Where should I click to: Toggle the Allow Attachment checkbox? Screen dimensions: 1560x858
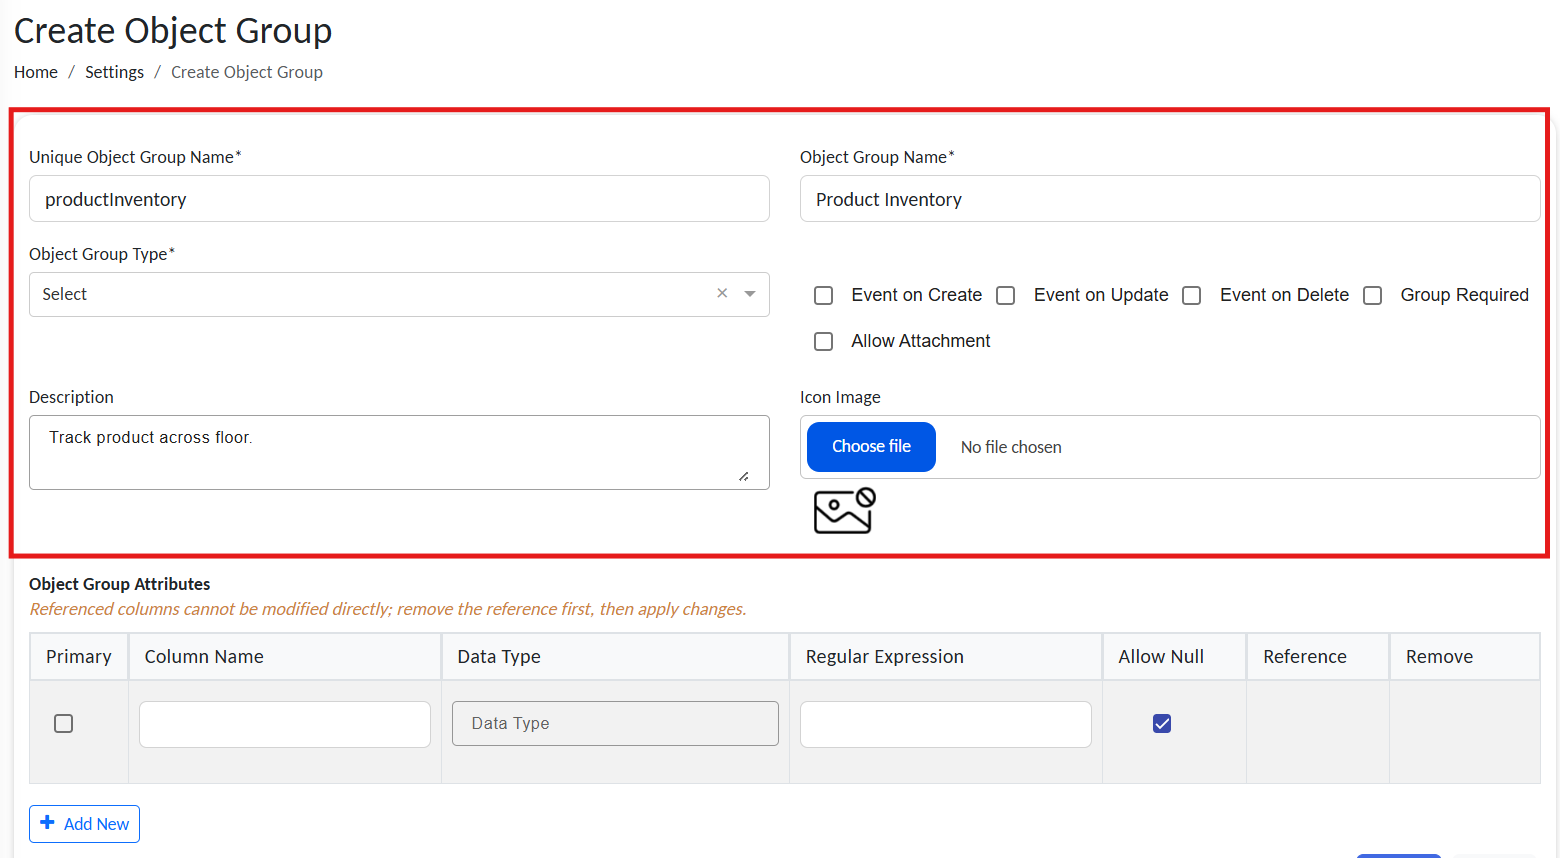[x=824, y=342]
